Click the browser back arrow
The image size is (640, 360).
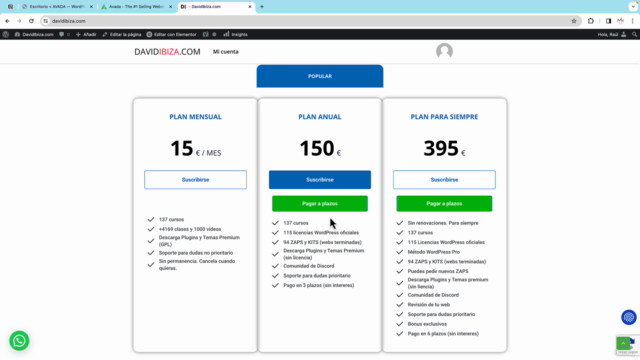(x=7, y=21)
